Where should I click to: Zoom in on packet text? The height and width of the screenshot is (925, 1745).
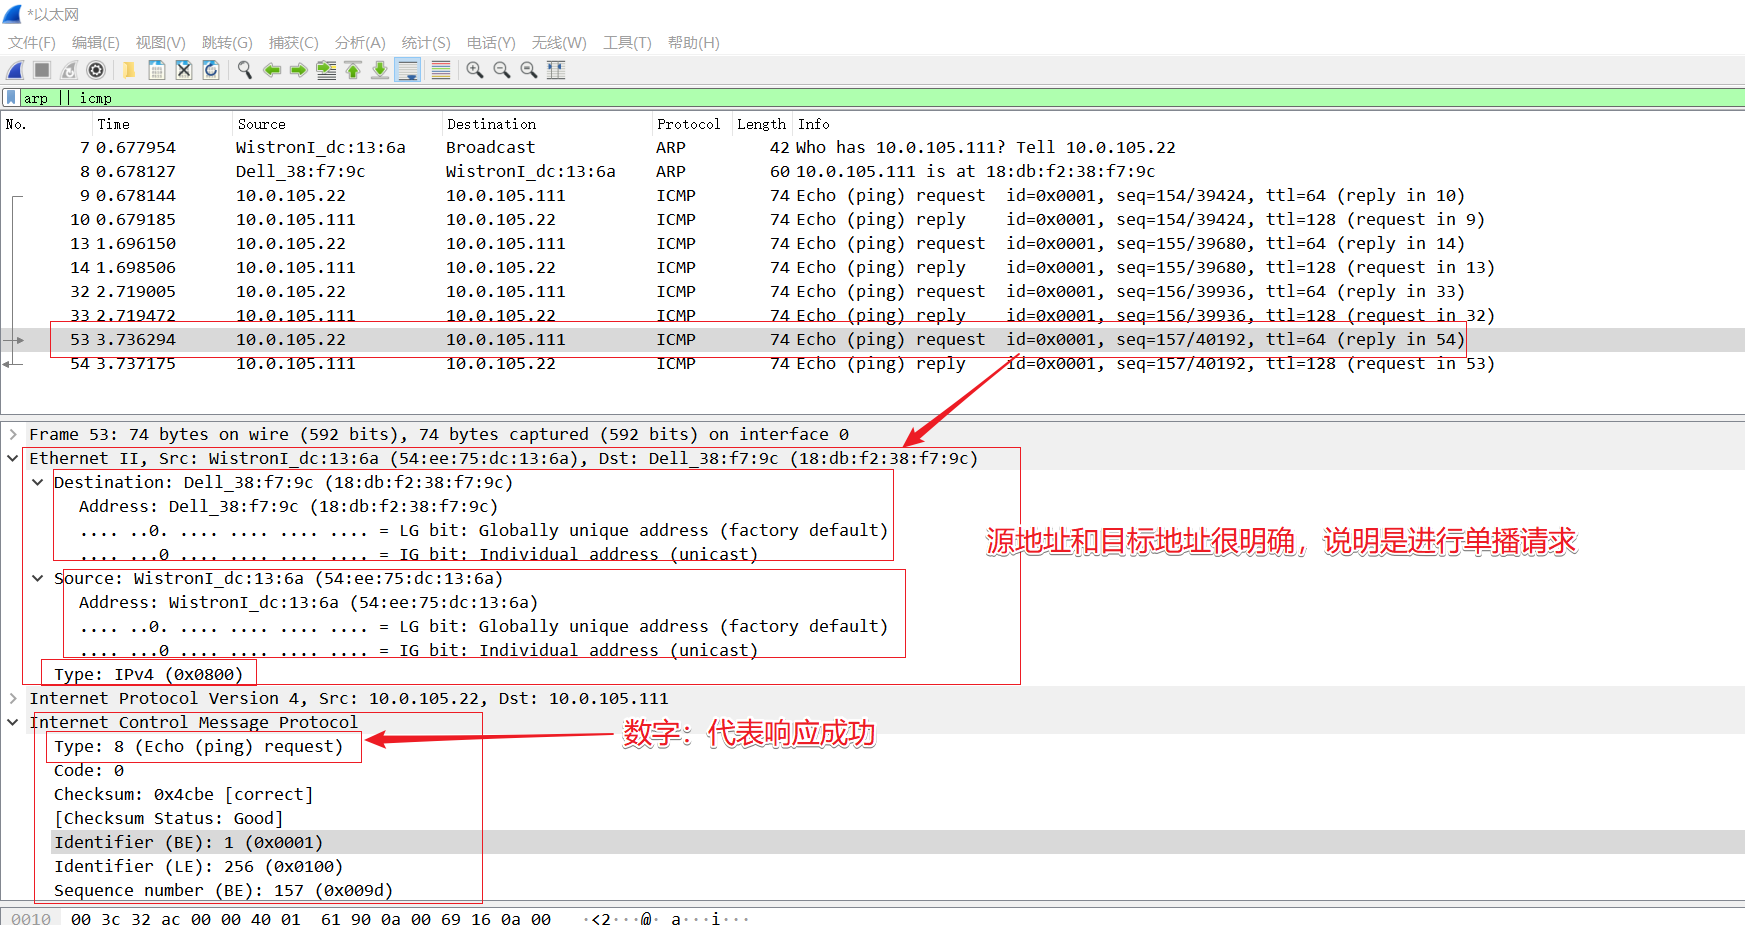(475, 70)
